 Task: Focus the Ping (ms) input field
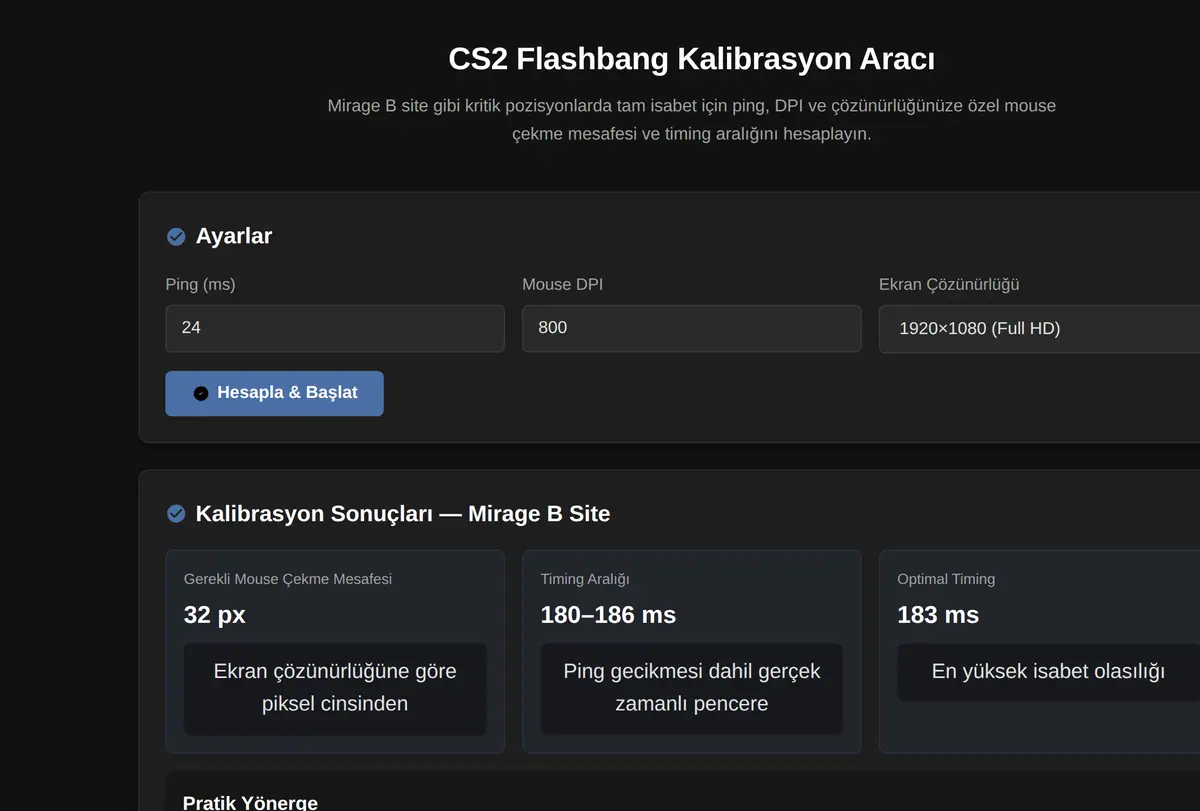click(x=335, y=328)
